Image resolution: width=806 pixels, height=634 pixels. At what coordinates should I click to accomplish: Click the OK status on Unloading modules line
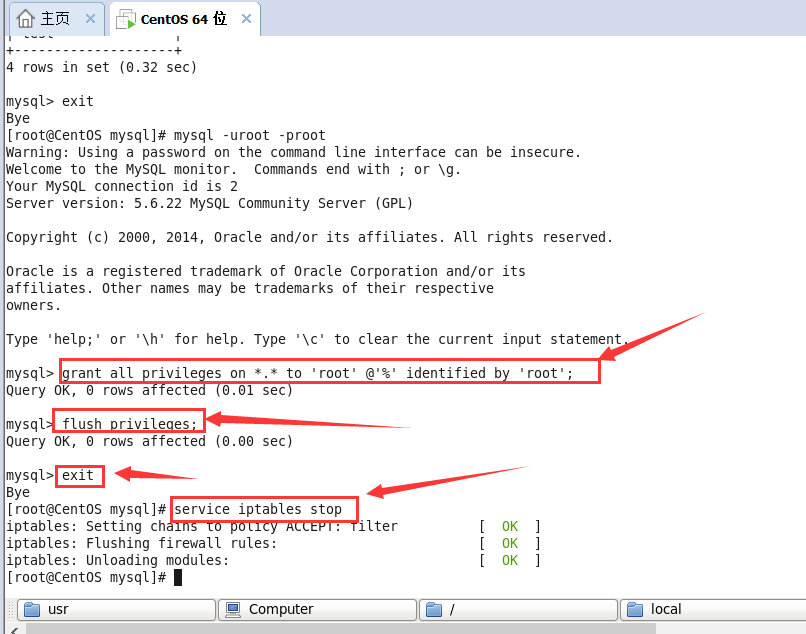510,560
